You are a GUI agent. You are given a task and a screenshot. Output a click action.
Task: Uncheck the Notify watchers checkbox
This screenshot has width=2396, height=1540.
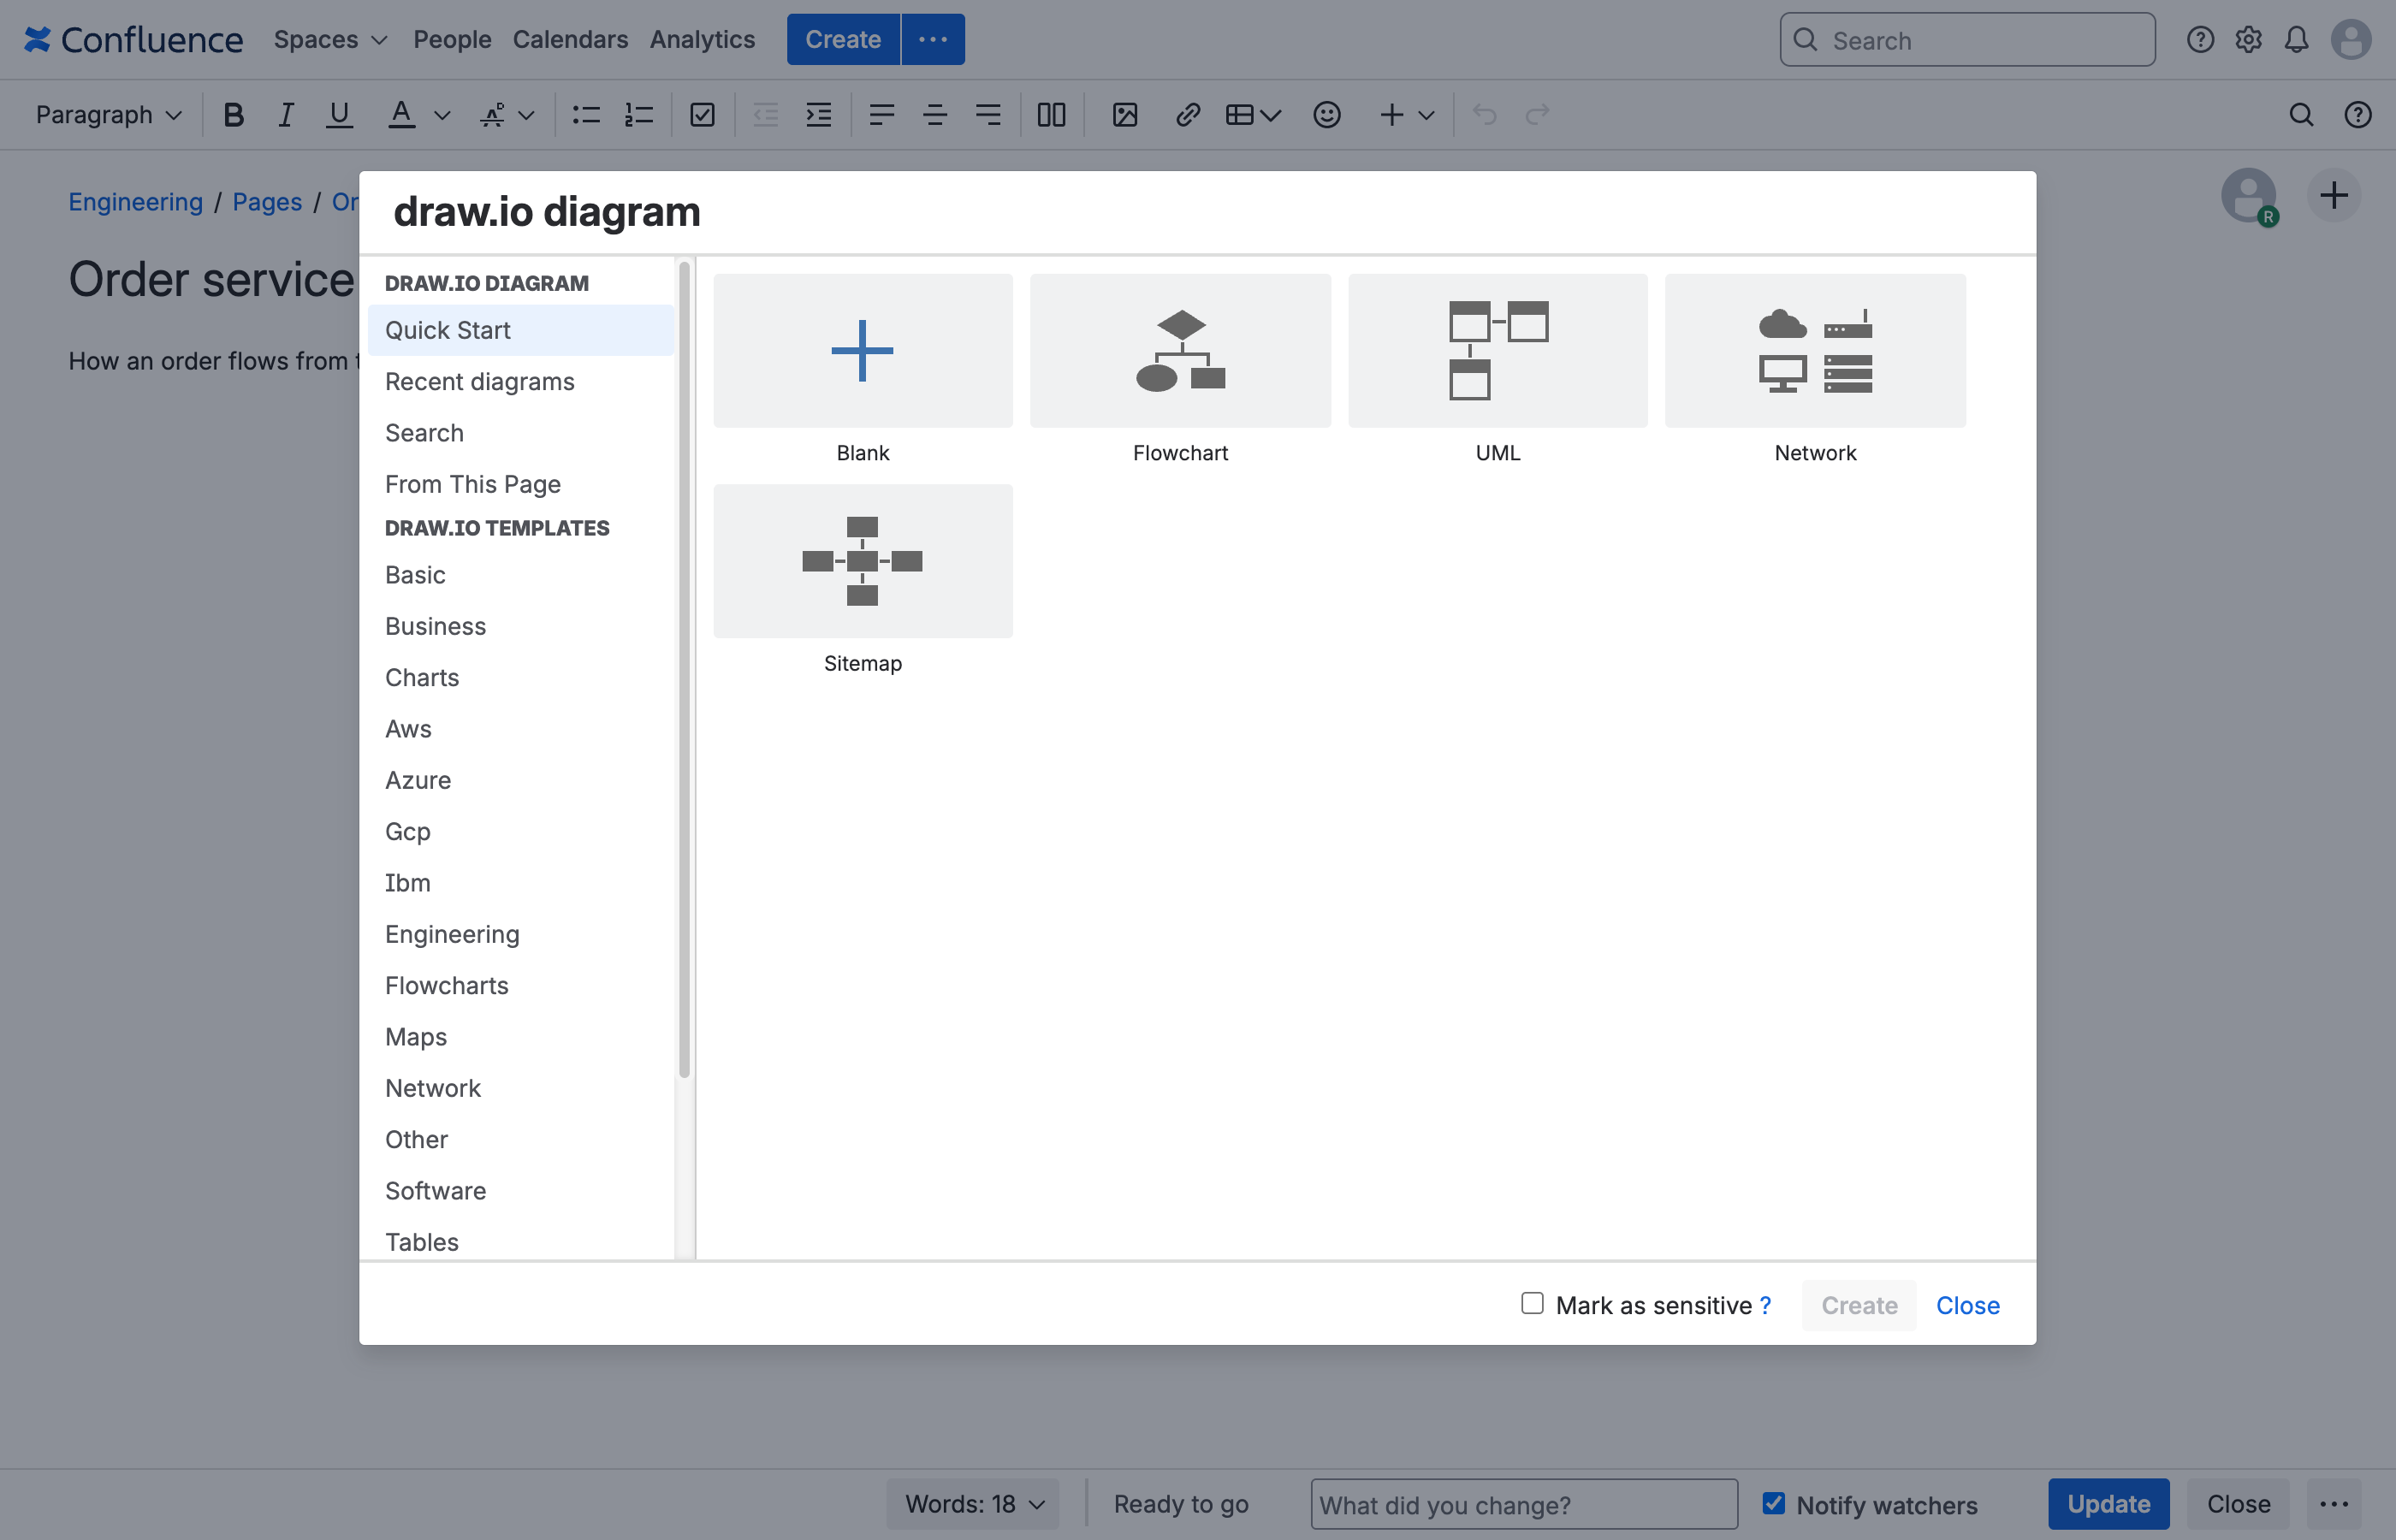tap(1774, 1503)
